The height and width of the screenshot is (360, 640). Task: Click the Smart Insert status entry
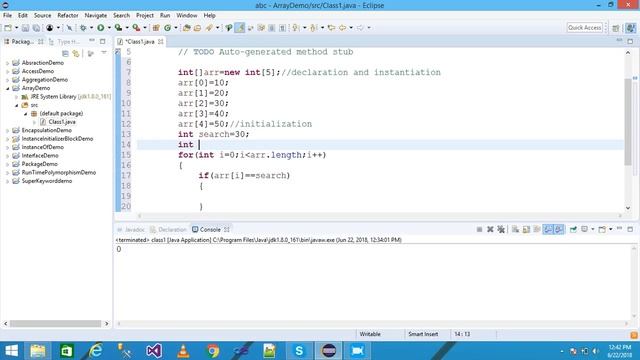pyautogui.click(x=423, y=334)
